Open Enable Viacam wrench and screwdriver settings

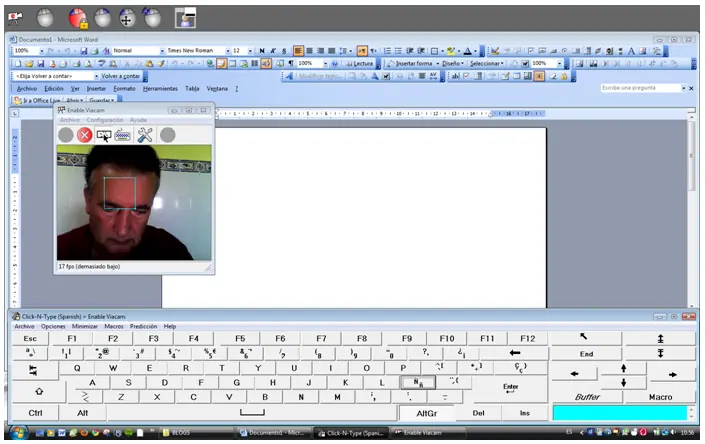pos(145,135)
